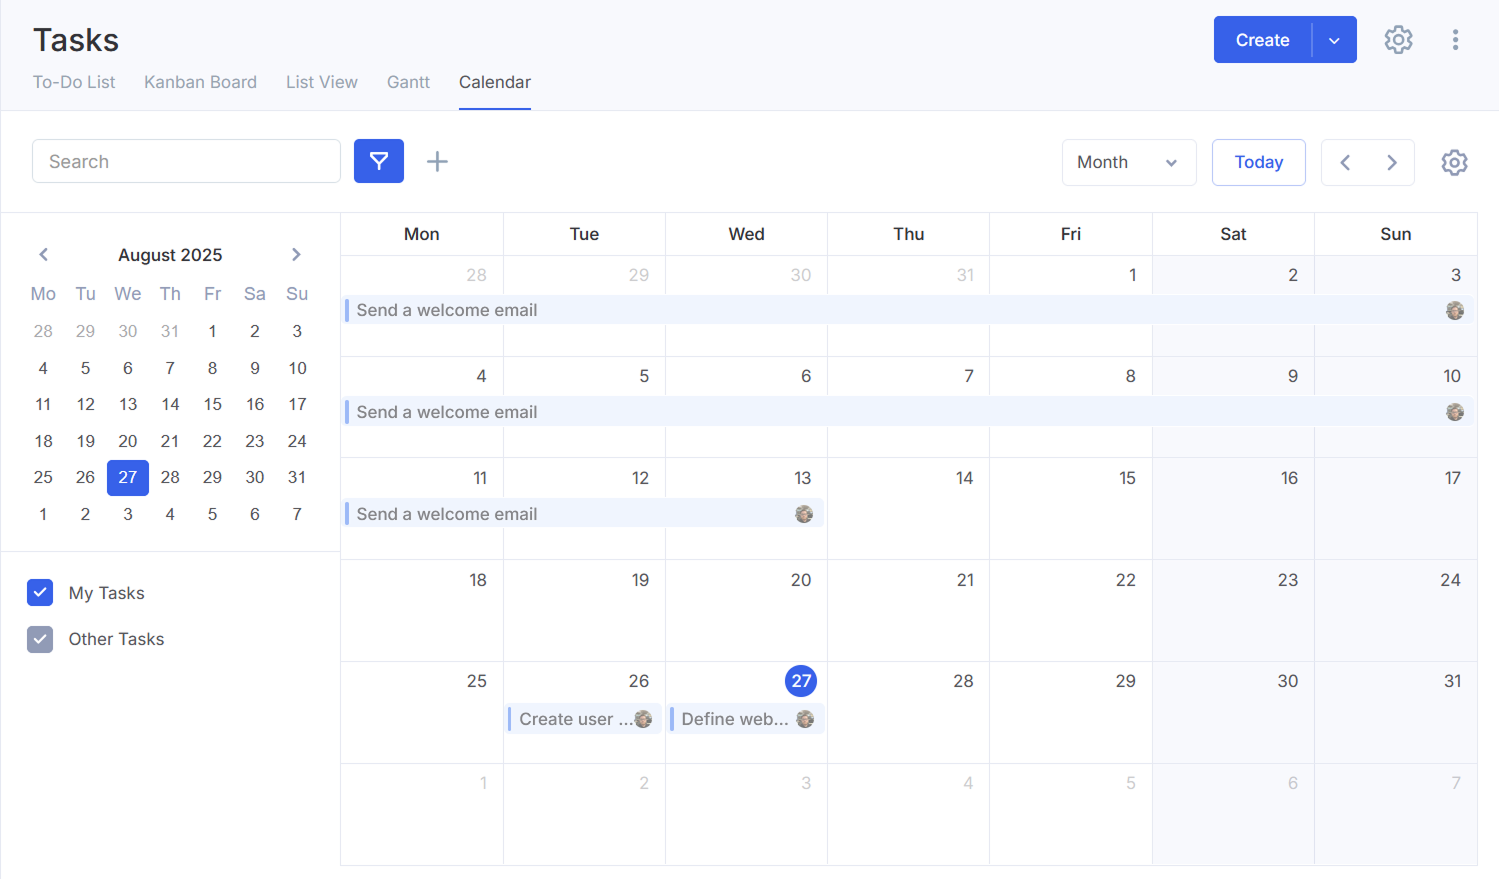Click the plus icon beside filter
Screen dimensions: 1499x879
click(437, 162)
